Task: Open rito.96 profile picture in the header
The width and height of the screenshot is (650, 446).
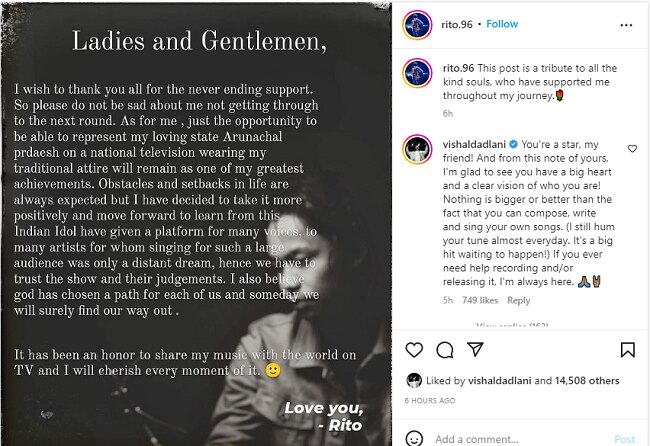Action: [x=416, y=23]
